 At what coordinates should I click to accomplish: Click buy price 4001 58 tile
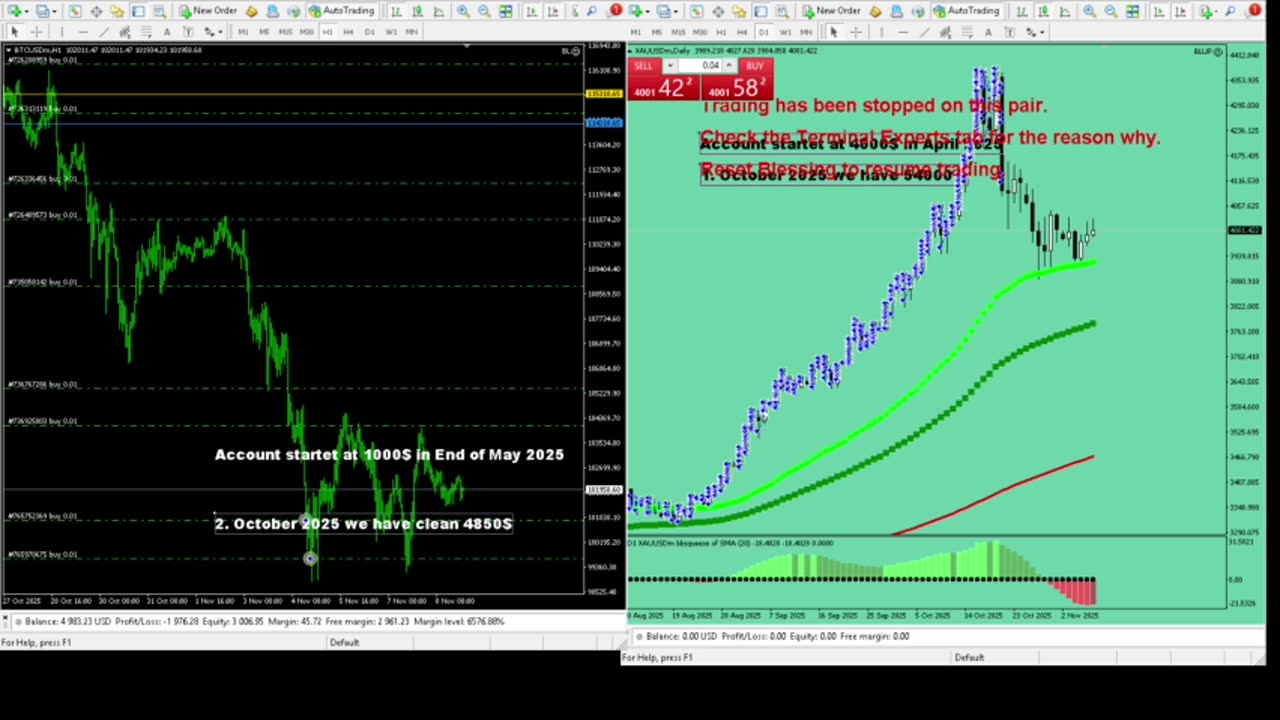737,88
